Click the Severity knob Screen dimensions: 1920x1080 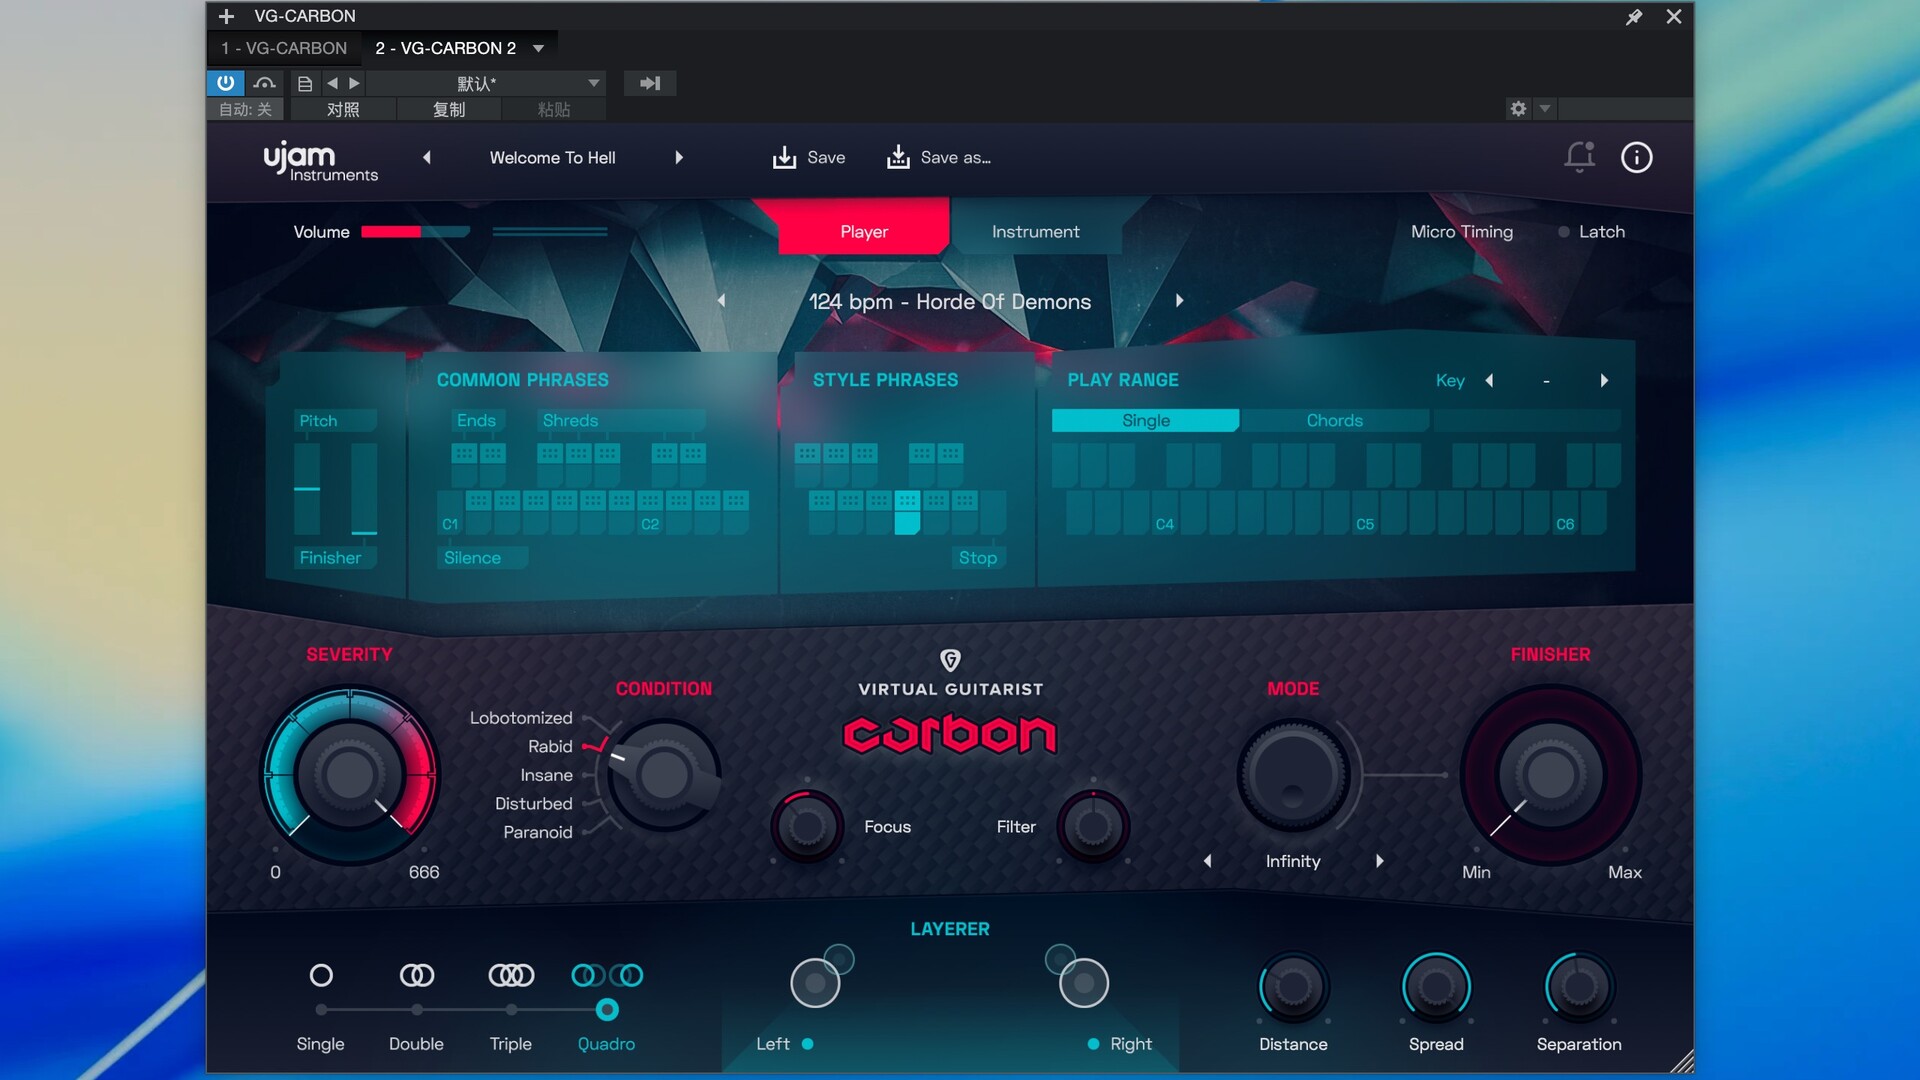(x=349, y=774)
